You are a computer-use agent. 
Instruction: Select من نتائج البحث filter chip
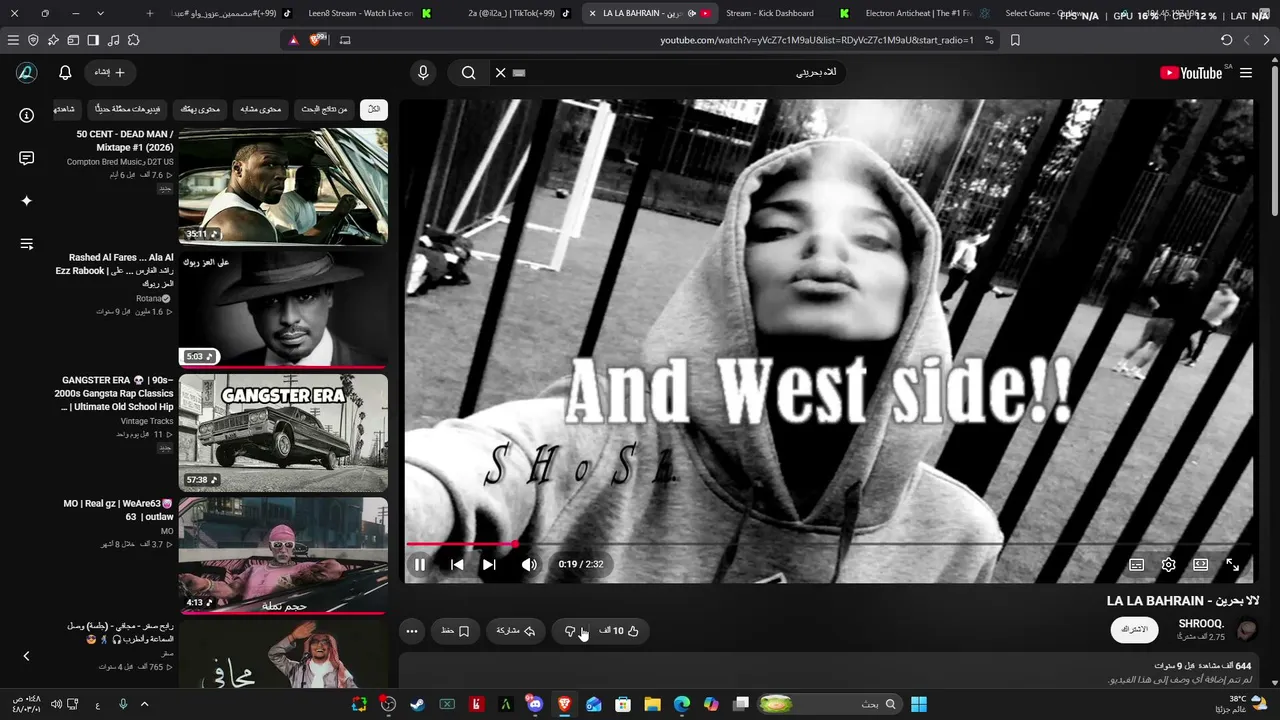pos(324,109)
